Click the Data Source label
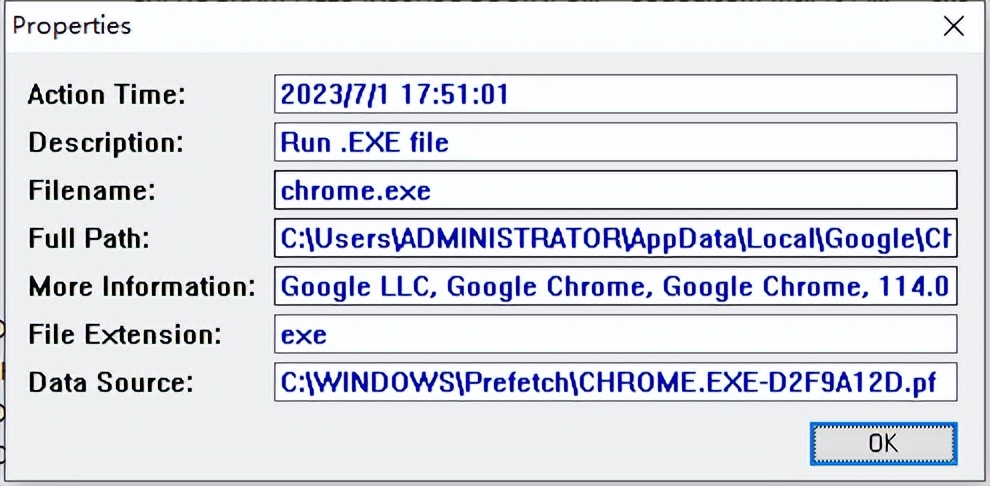990x486 pixels. 110,383
